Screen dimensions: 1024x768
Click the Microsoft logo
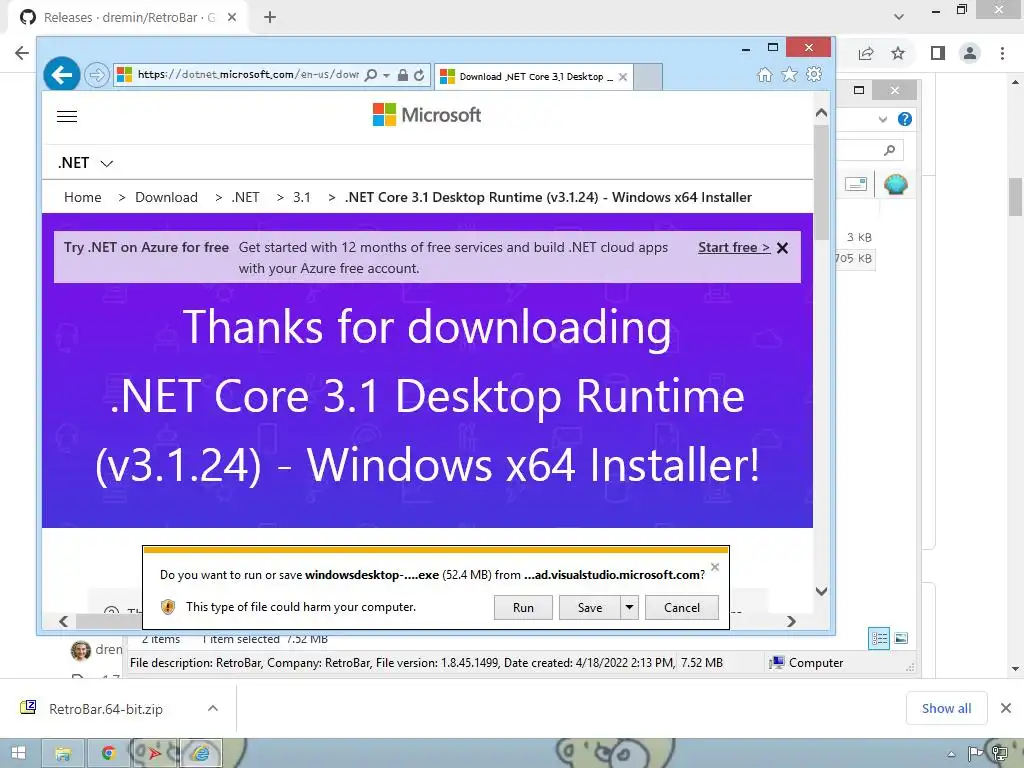(x=427, y=115)
